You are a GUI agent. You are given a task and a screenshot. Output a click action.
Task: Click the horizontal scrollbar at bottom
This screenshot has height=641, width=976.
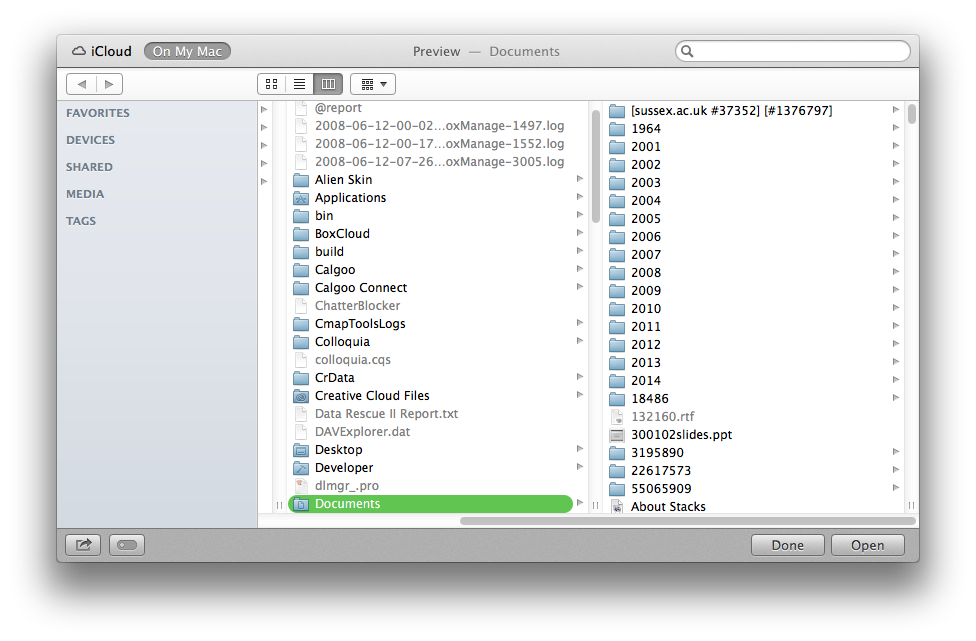(x=688, y=521)
